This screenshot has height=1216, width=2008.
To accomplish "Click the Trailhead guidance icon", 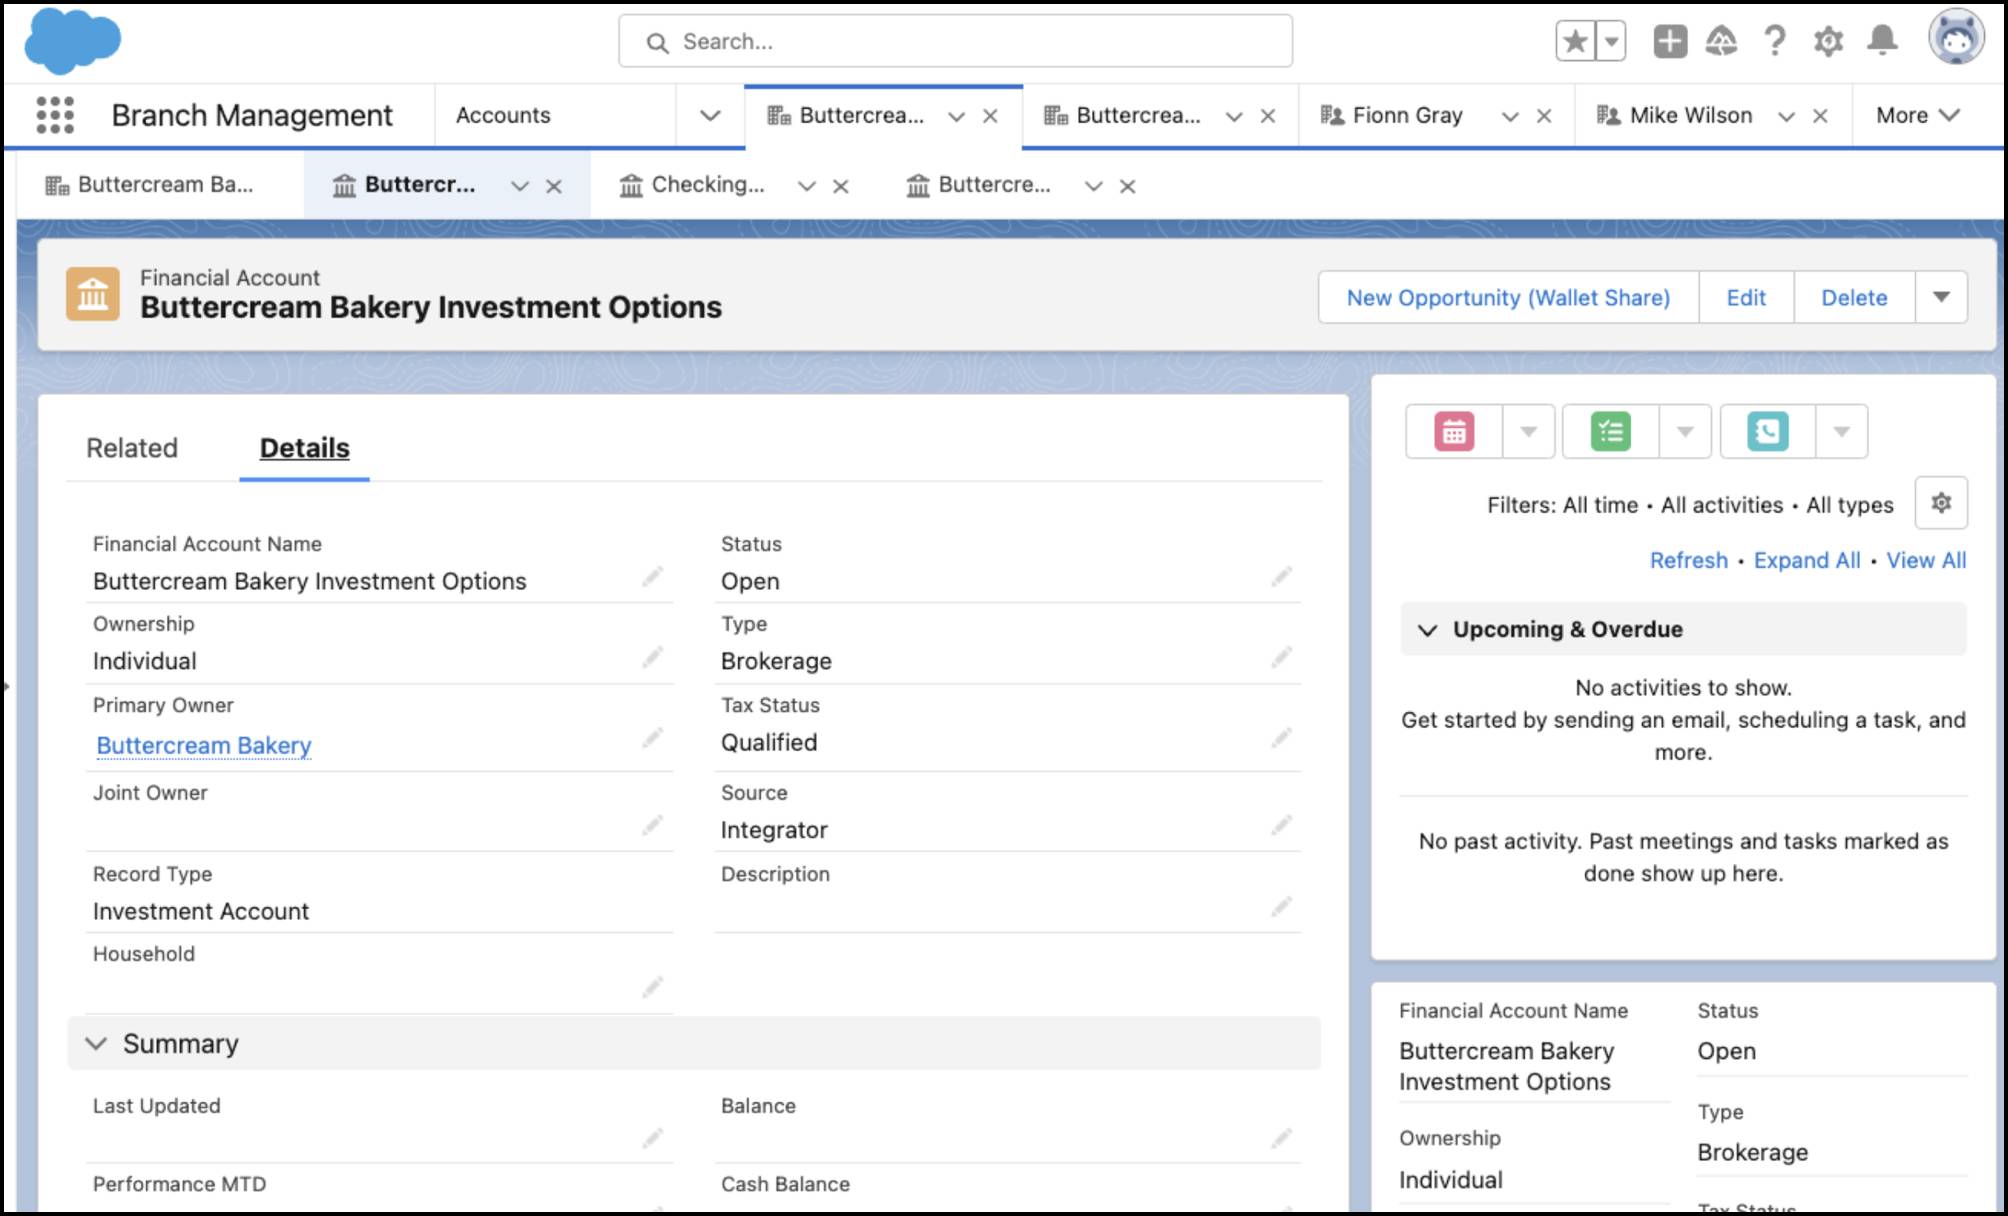I will [x=1721, y=41].
